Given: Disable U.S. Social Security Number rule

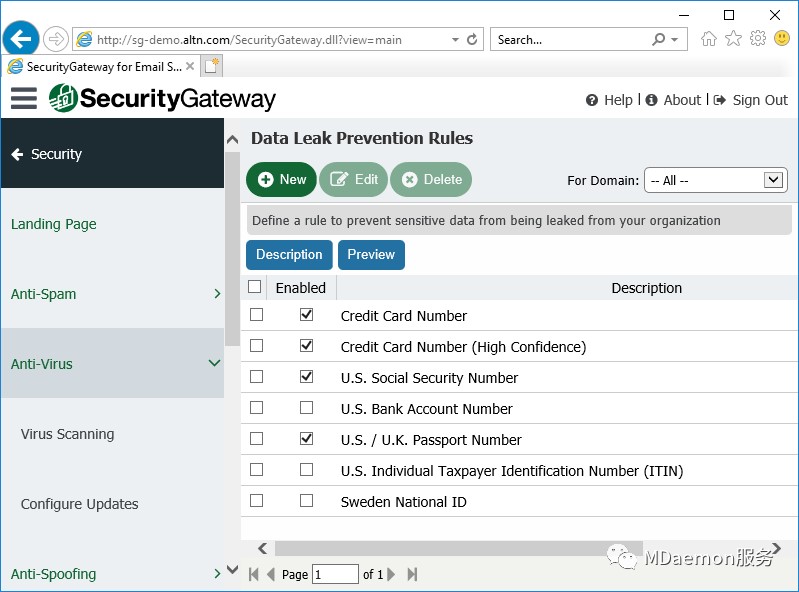Looking at the screenshot, I should point(306,377).
